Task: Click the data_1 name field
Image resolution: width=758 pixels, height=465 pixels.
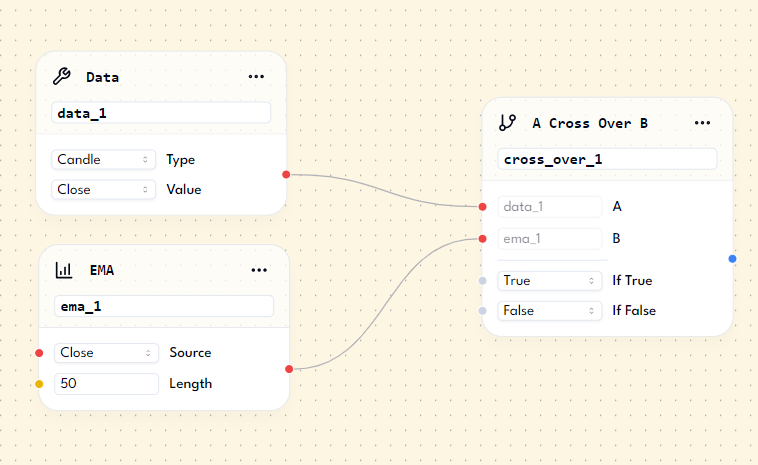Action: click(161, 113)
